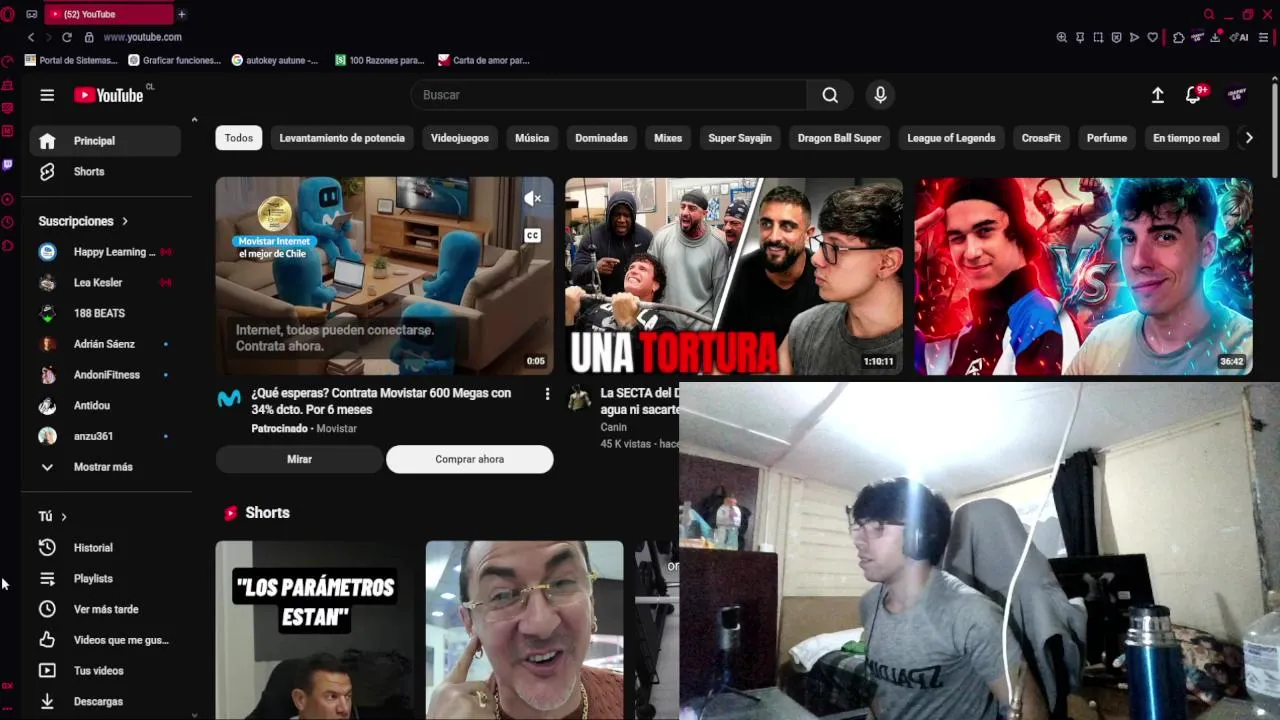Screen dimensions: 1280x720
Task: Open the Movistar ad three-dot menu
Action: tap(547, 394)
